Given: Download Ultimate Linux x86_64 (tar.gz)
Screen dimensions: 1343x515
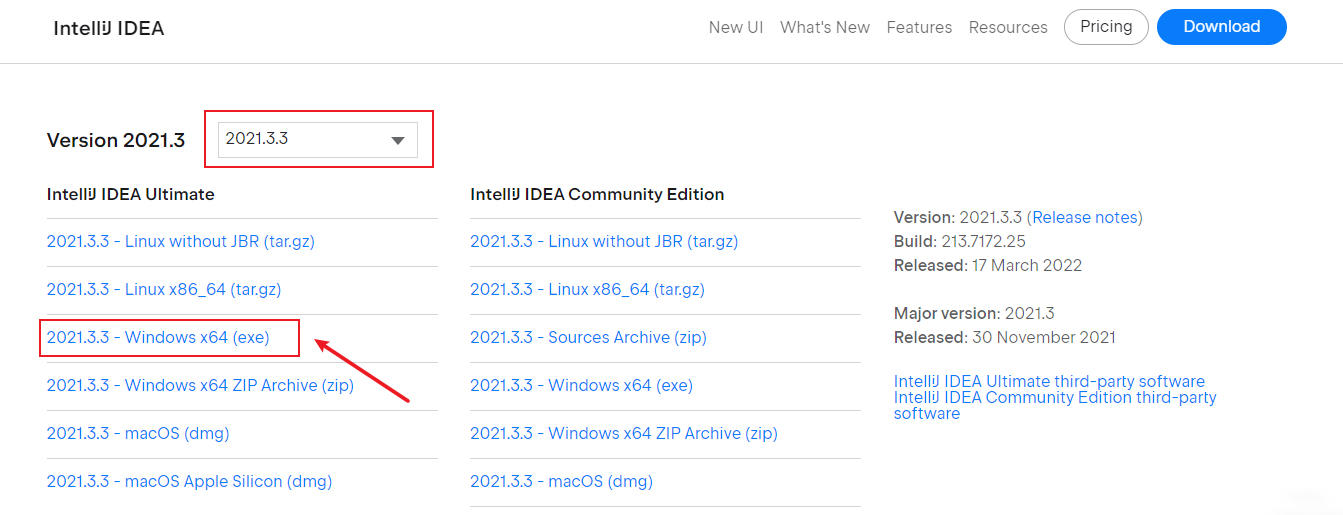Looking at the screenshot, I should click(x=164, y=290).
